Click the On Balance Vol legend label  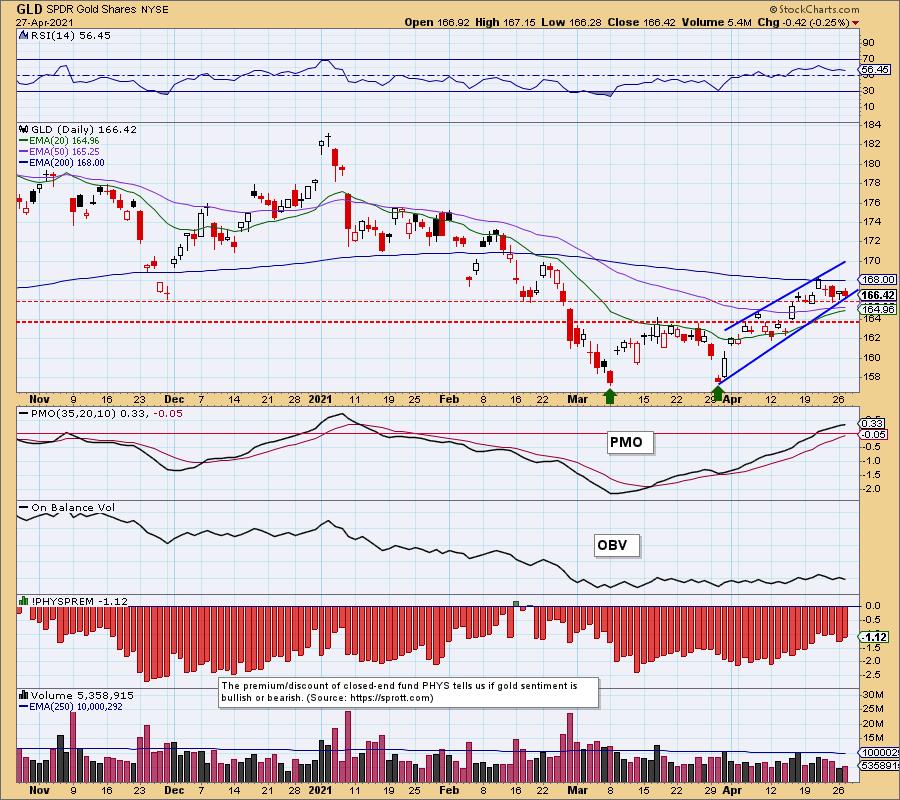coord(73,507)
